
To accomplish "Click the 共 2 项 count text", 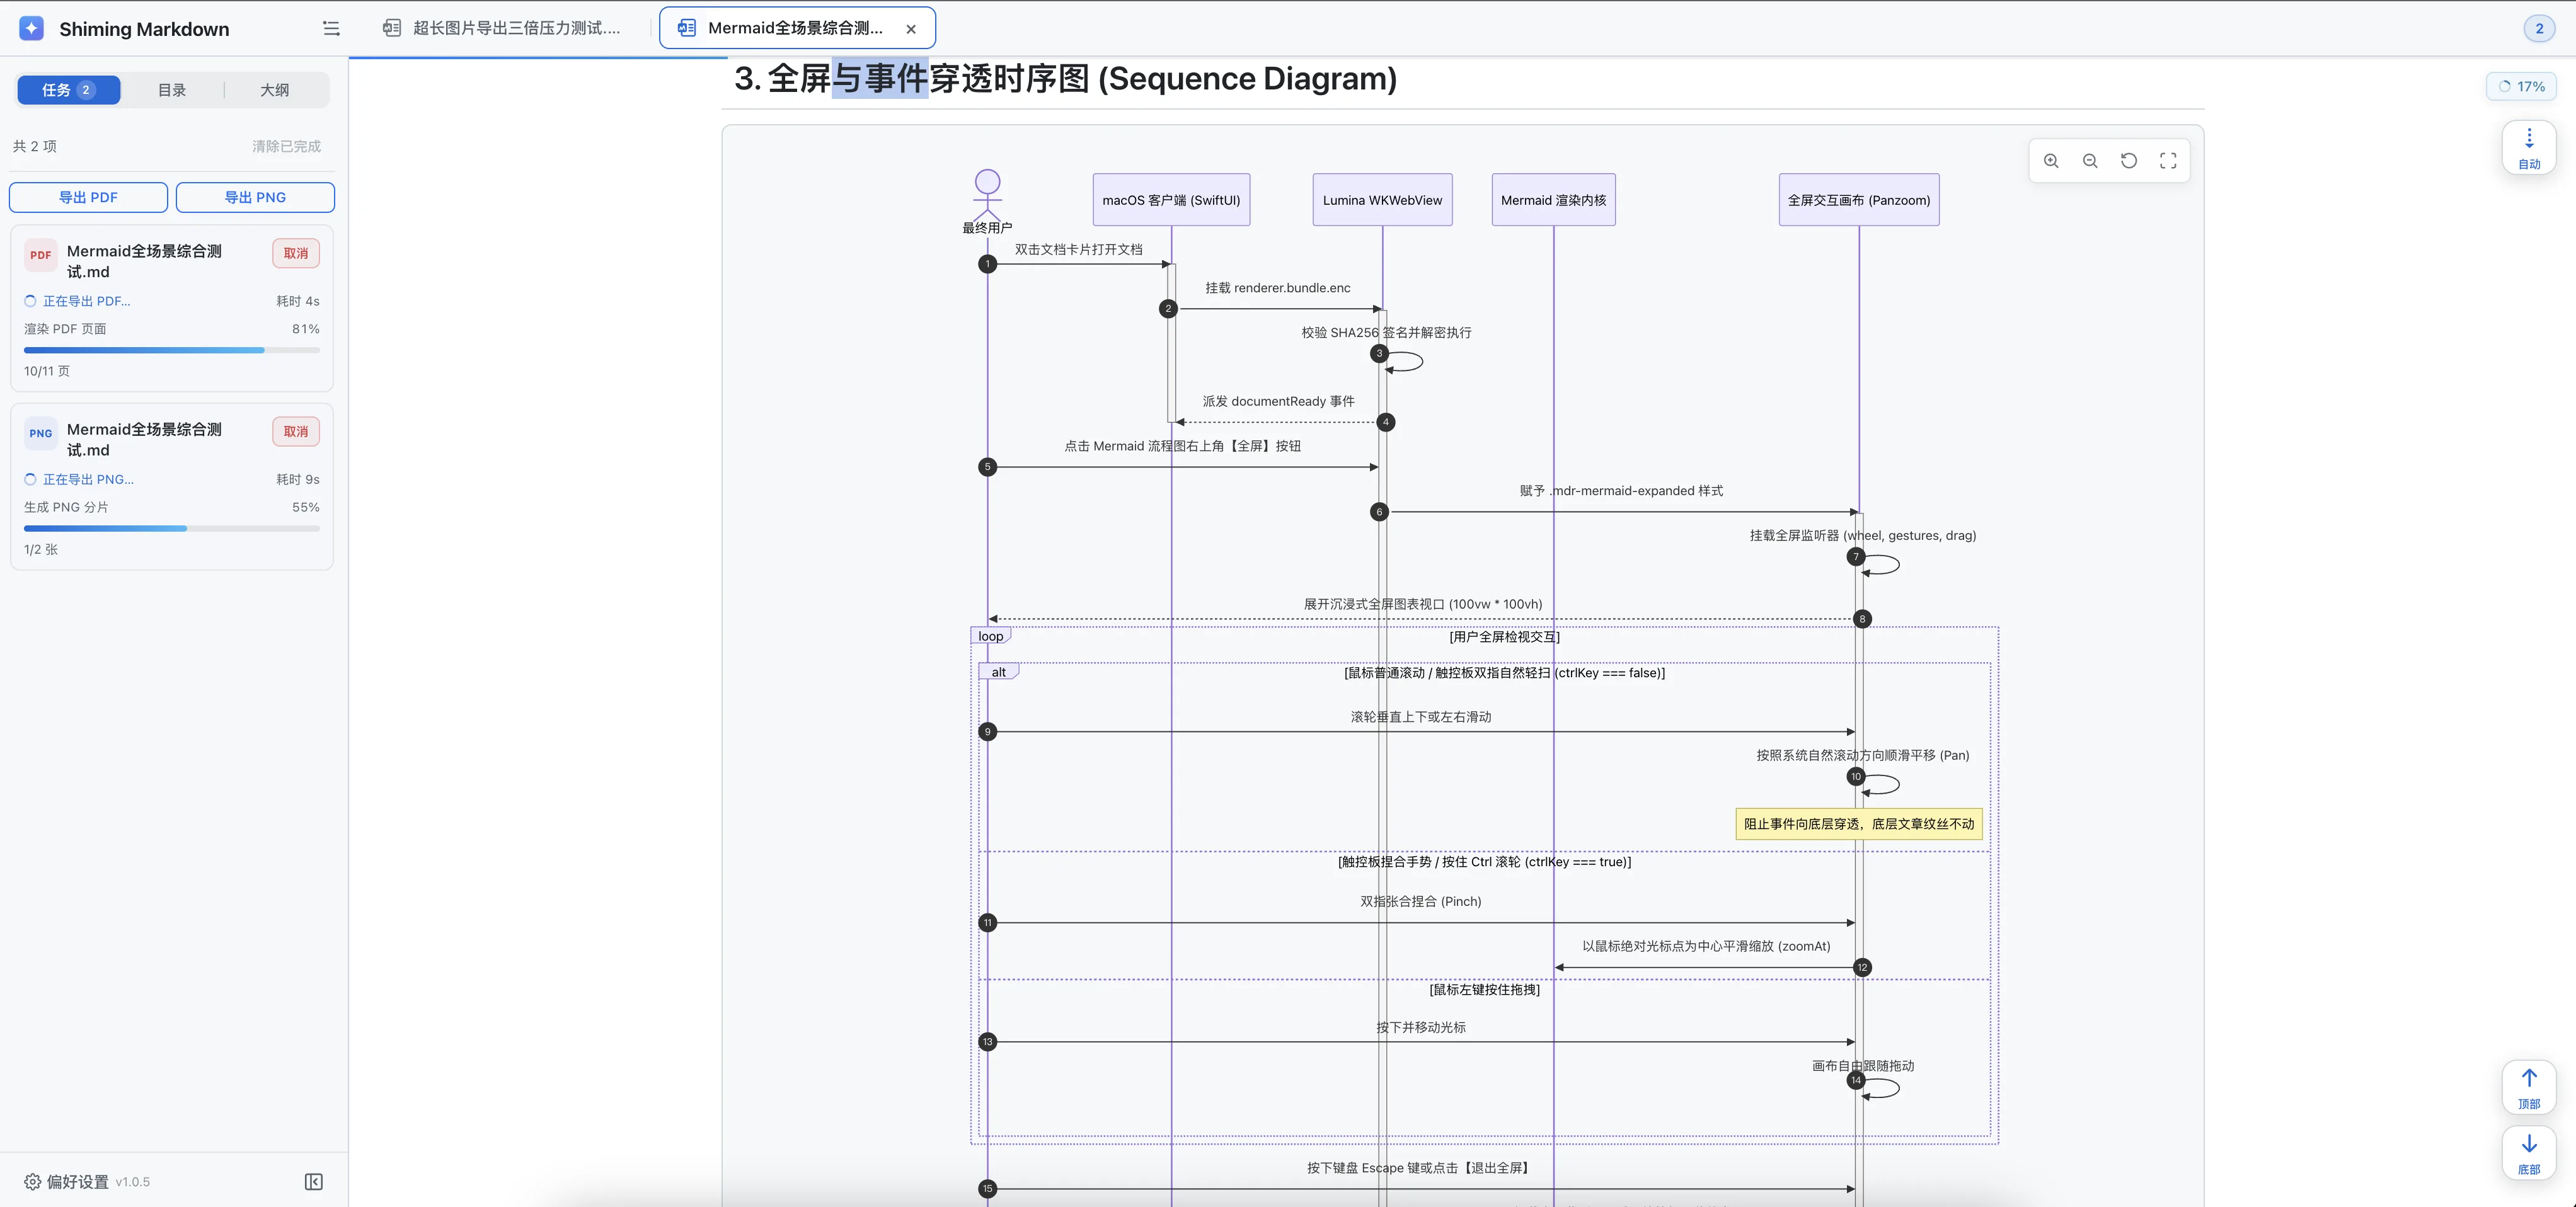I will 35,146.
